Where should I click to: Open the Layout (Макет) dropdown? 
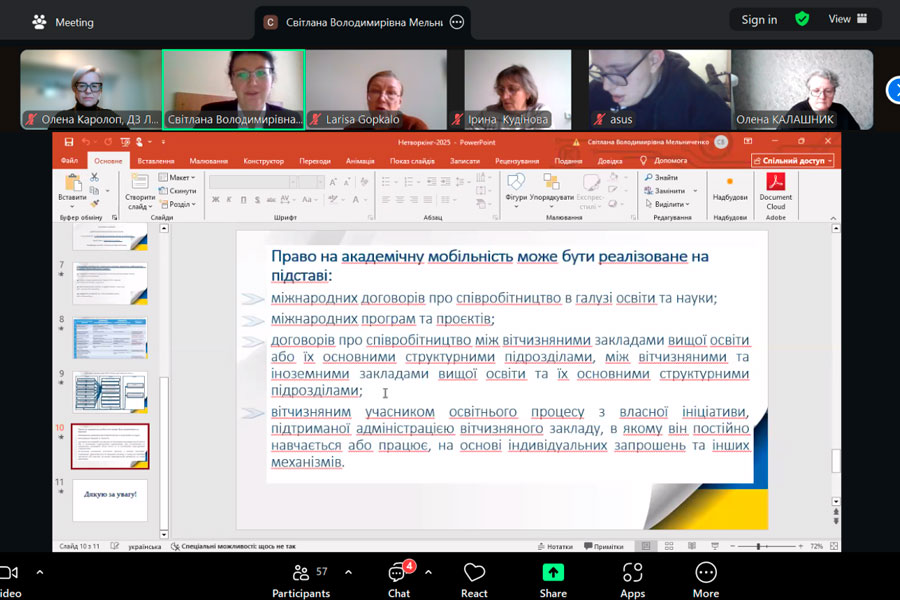(x=177, y=177)
